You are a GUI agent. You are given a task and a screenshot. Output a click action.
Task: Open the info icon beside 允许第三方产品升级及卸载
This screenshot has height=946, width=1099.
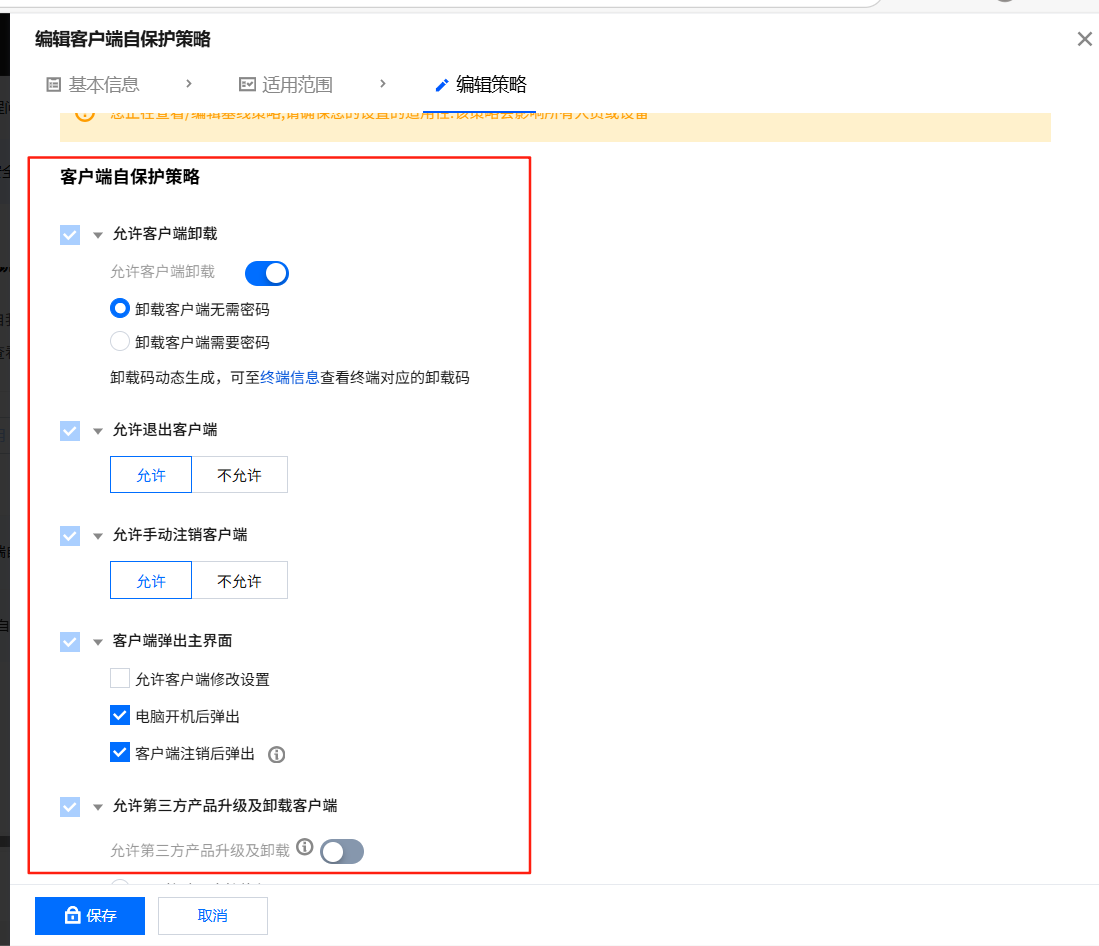coord(304,847)
